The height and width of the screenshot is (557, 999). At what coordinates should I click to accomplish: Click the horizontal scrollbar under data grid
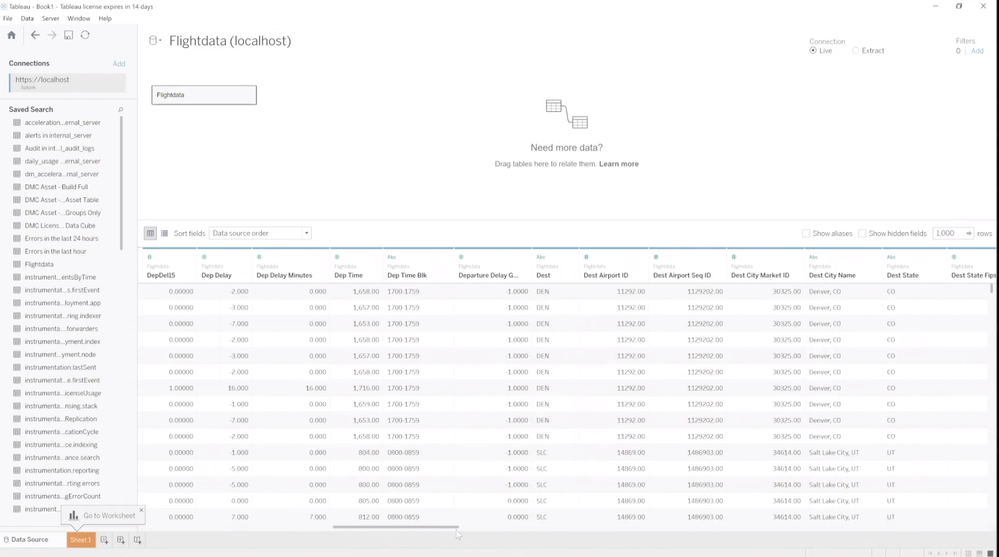[x=396, y=527]
